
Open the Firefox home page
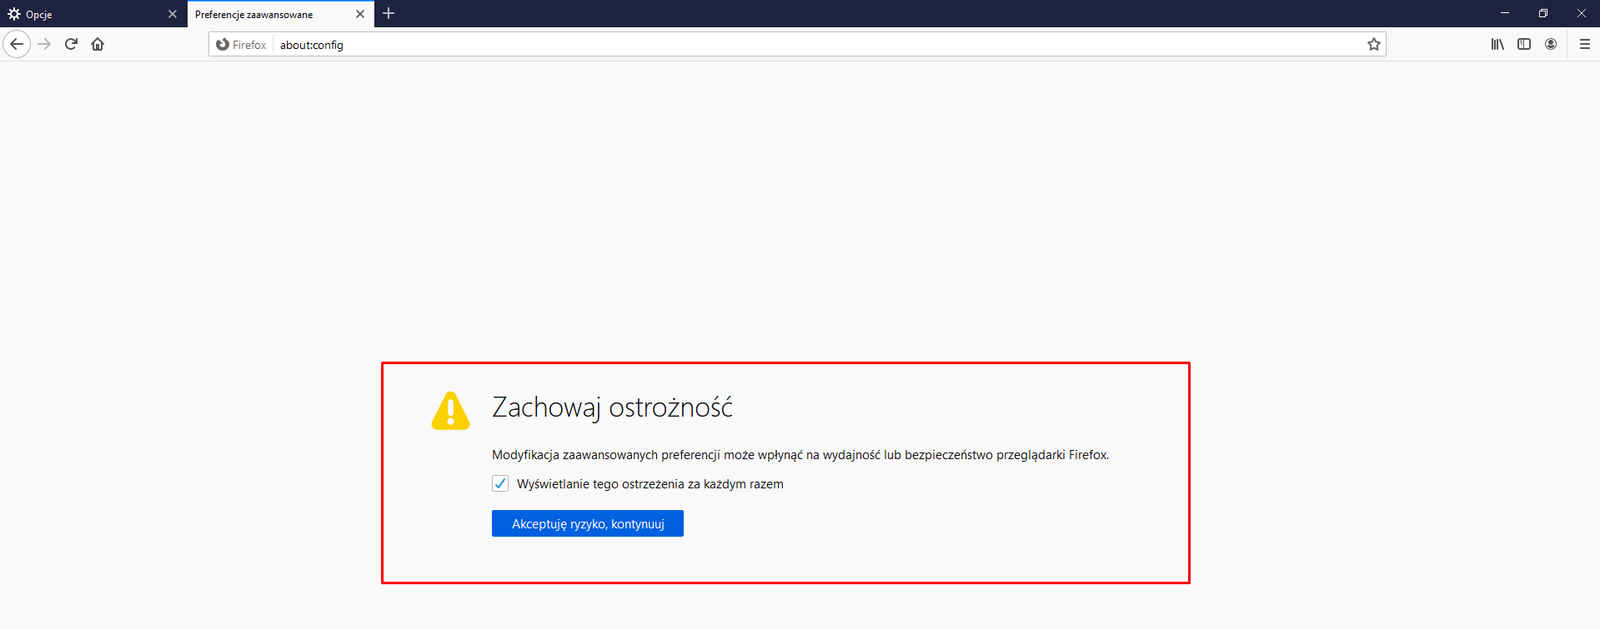click(98, 44)
